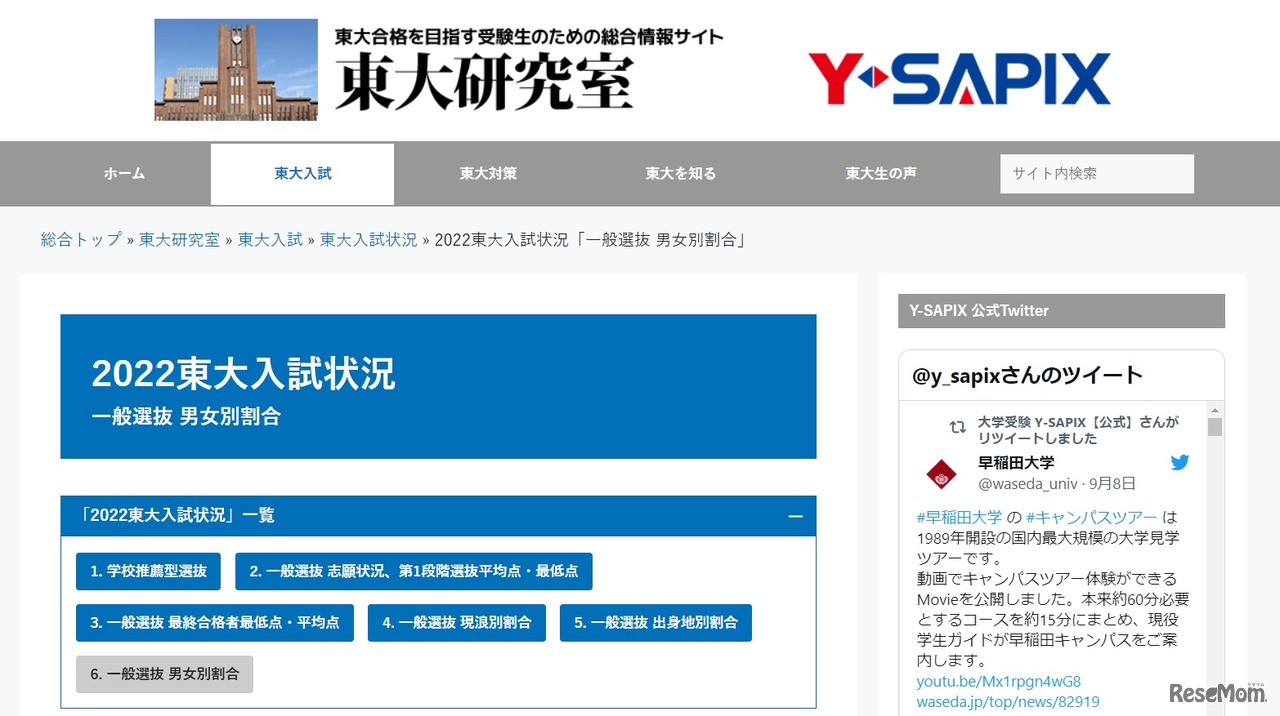Open the 東大対策 menu
The image size is (1280, 716).
coord(488,173)
